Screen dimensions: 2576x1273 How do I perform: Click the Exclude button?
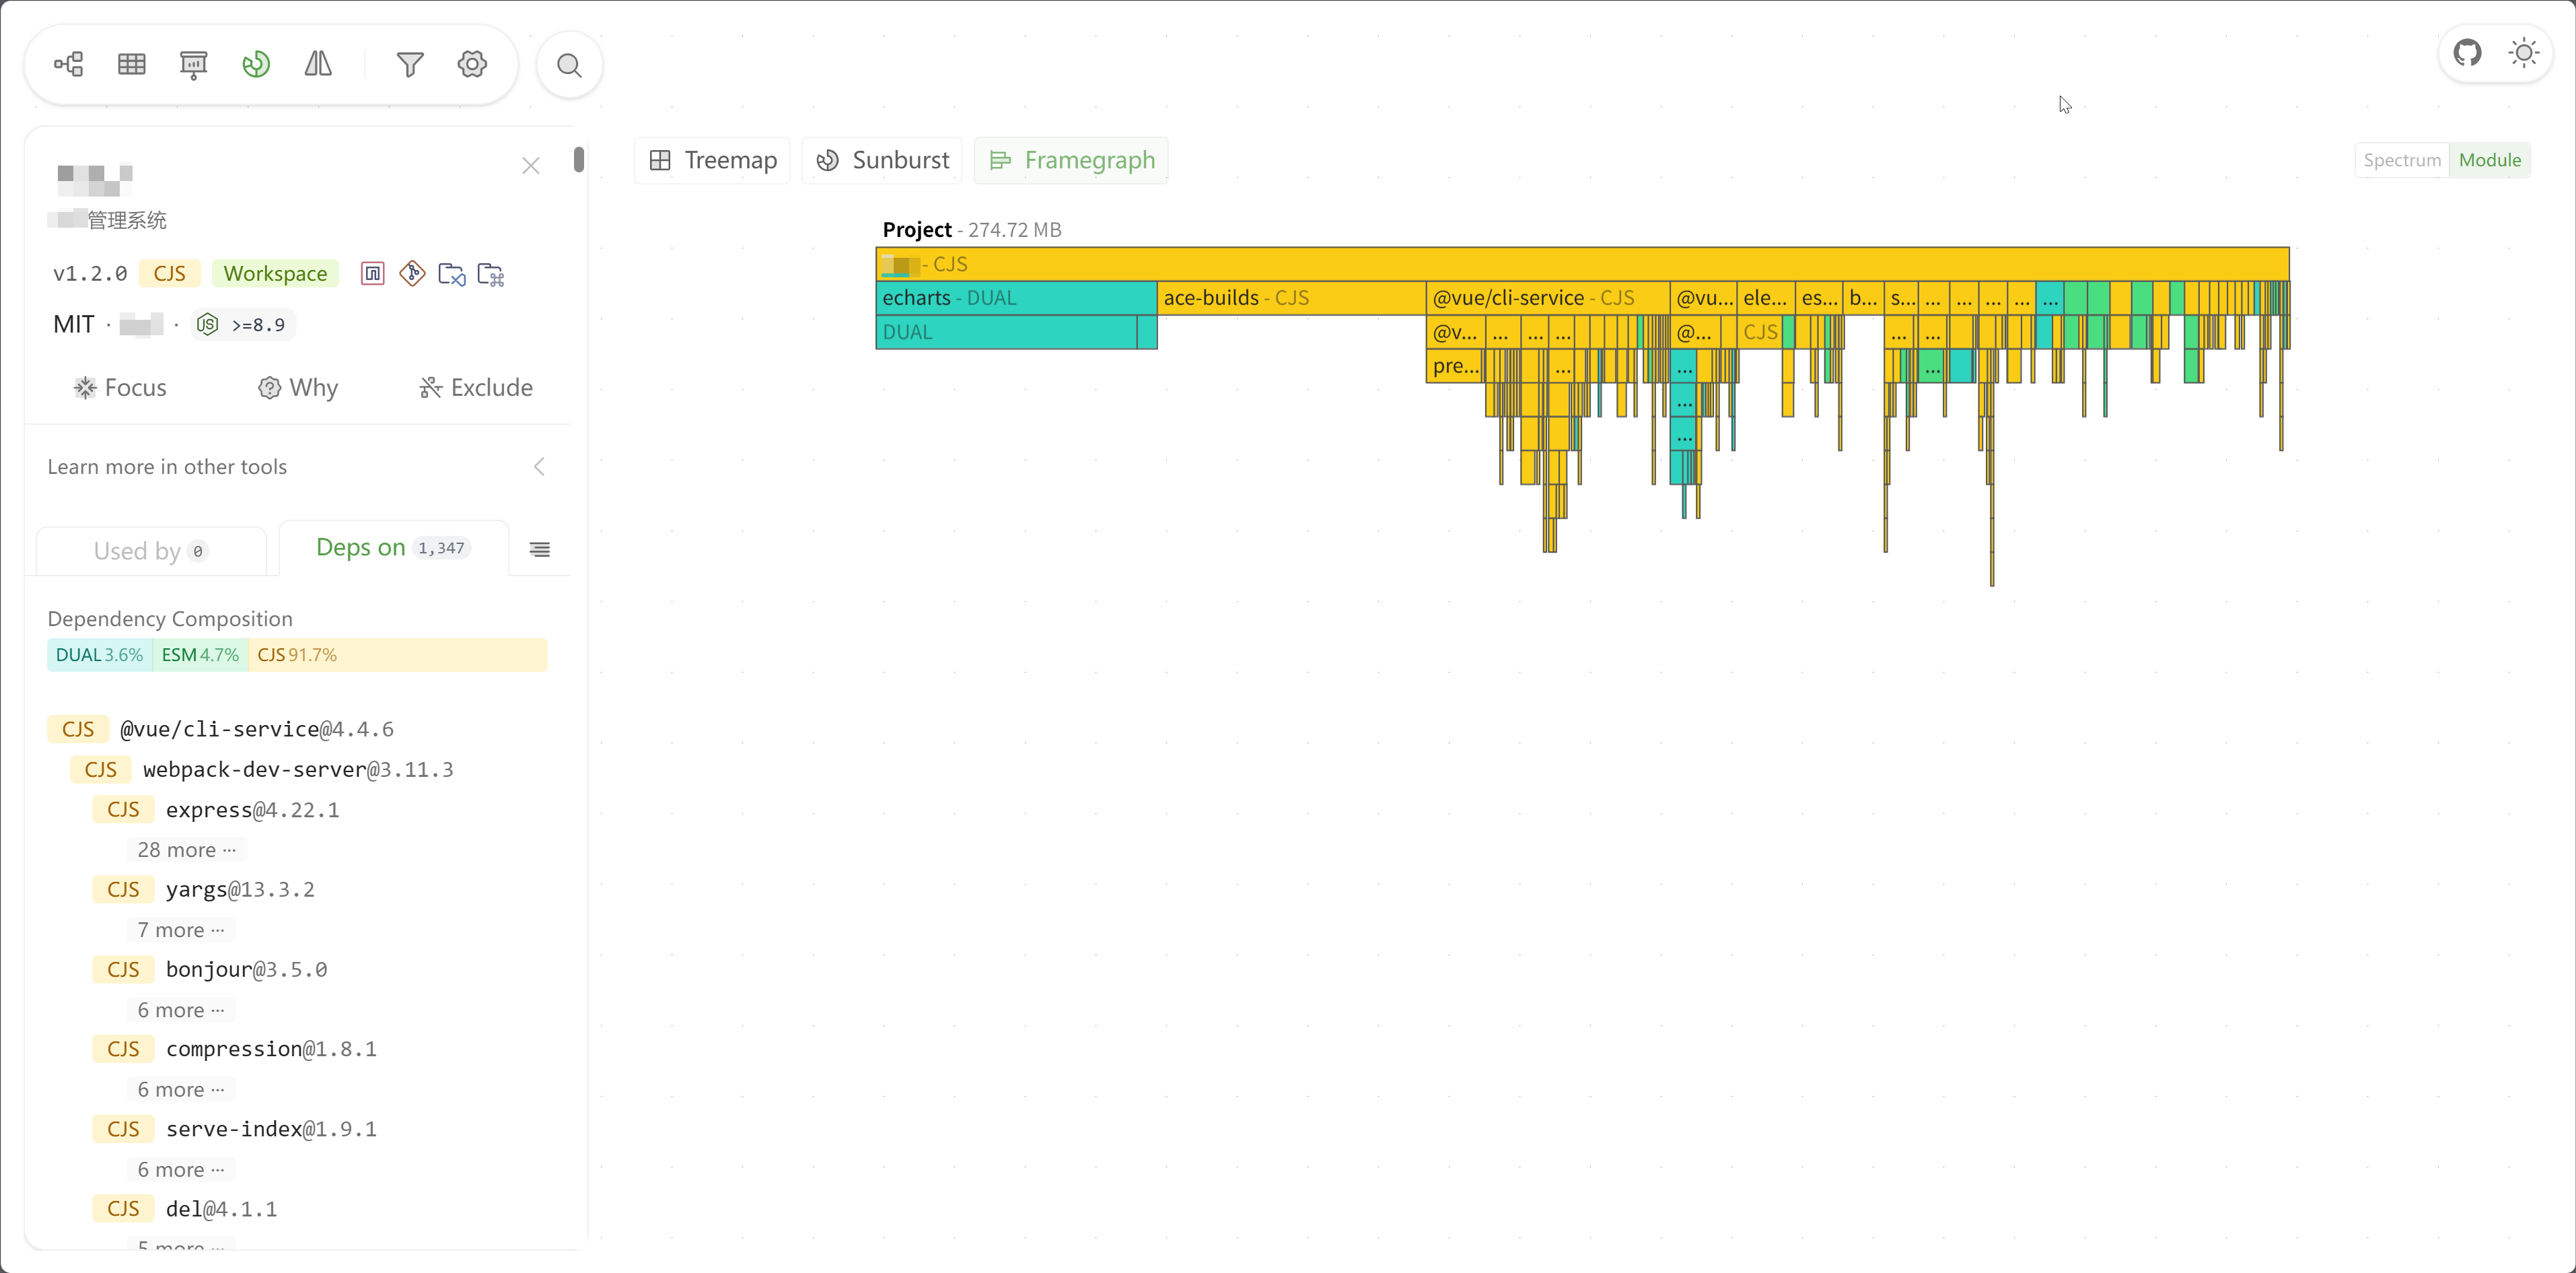(x=476, y=388)
